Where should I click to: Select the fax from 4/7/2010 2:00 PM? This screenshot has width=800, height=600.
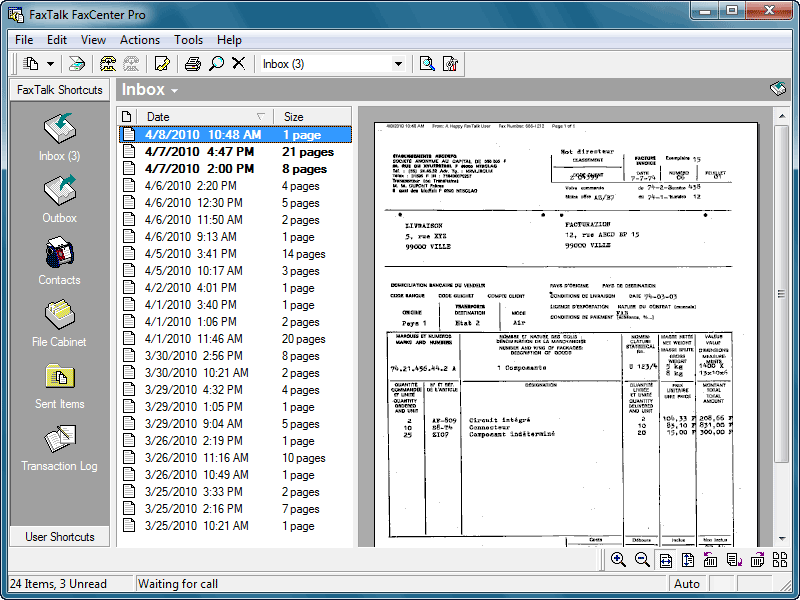pyautogui.click(x=235, y=169)
